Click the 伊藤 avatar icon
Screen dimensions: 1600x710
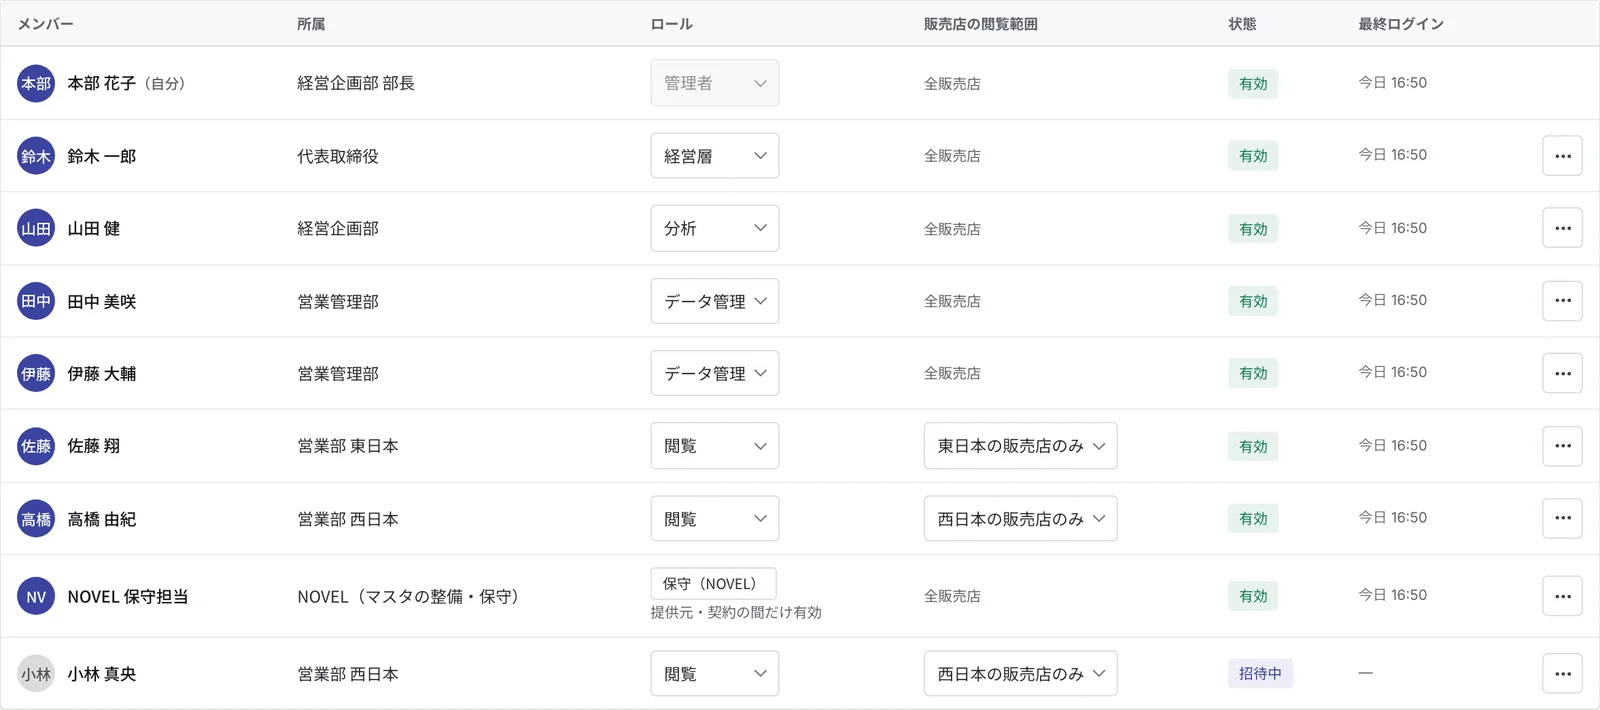(36, 373)
